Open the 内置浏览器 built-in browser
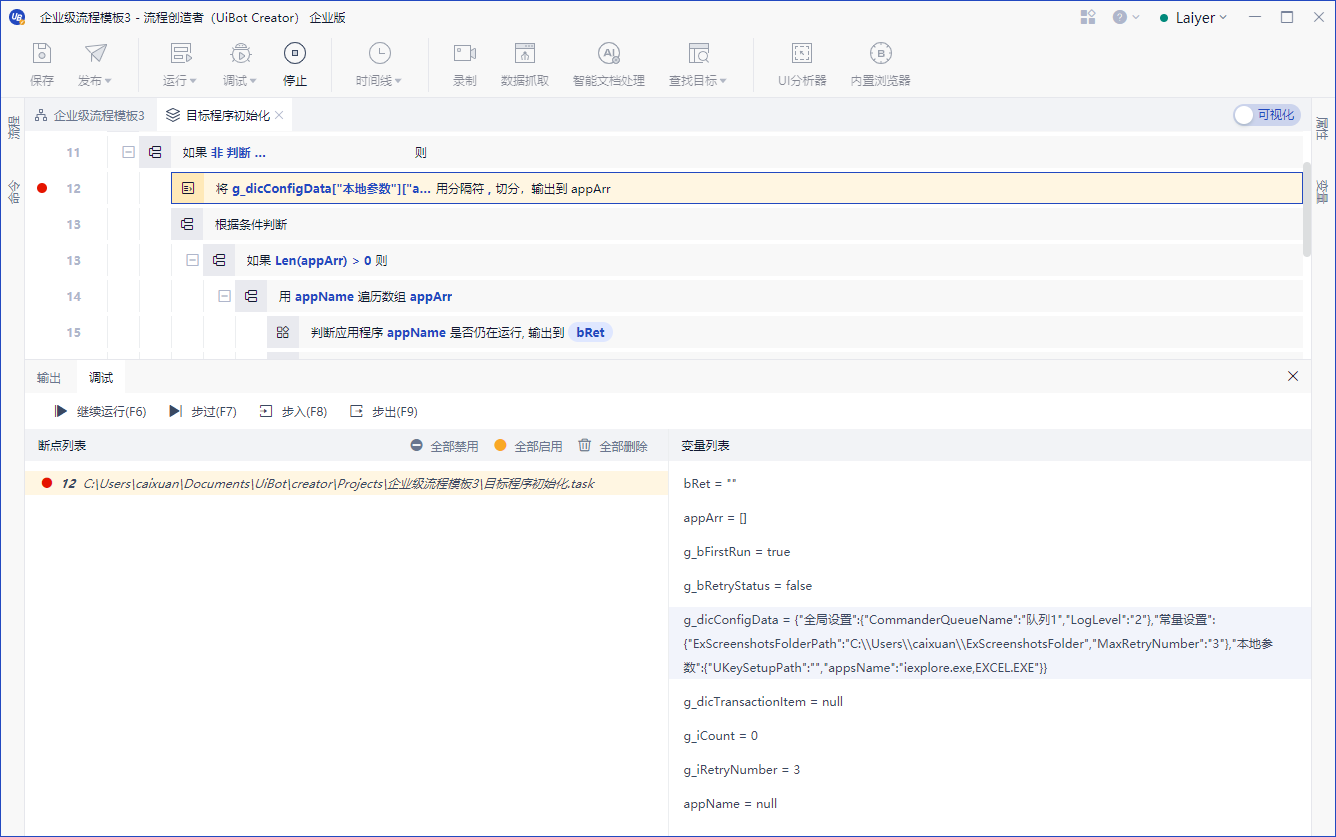Image resolution: width=1336 pixels, height=837 pixels. tap(880, 66)
